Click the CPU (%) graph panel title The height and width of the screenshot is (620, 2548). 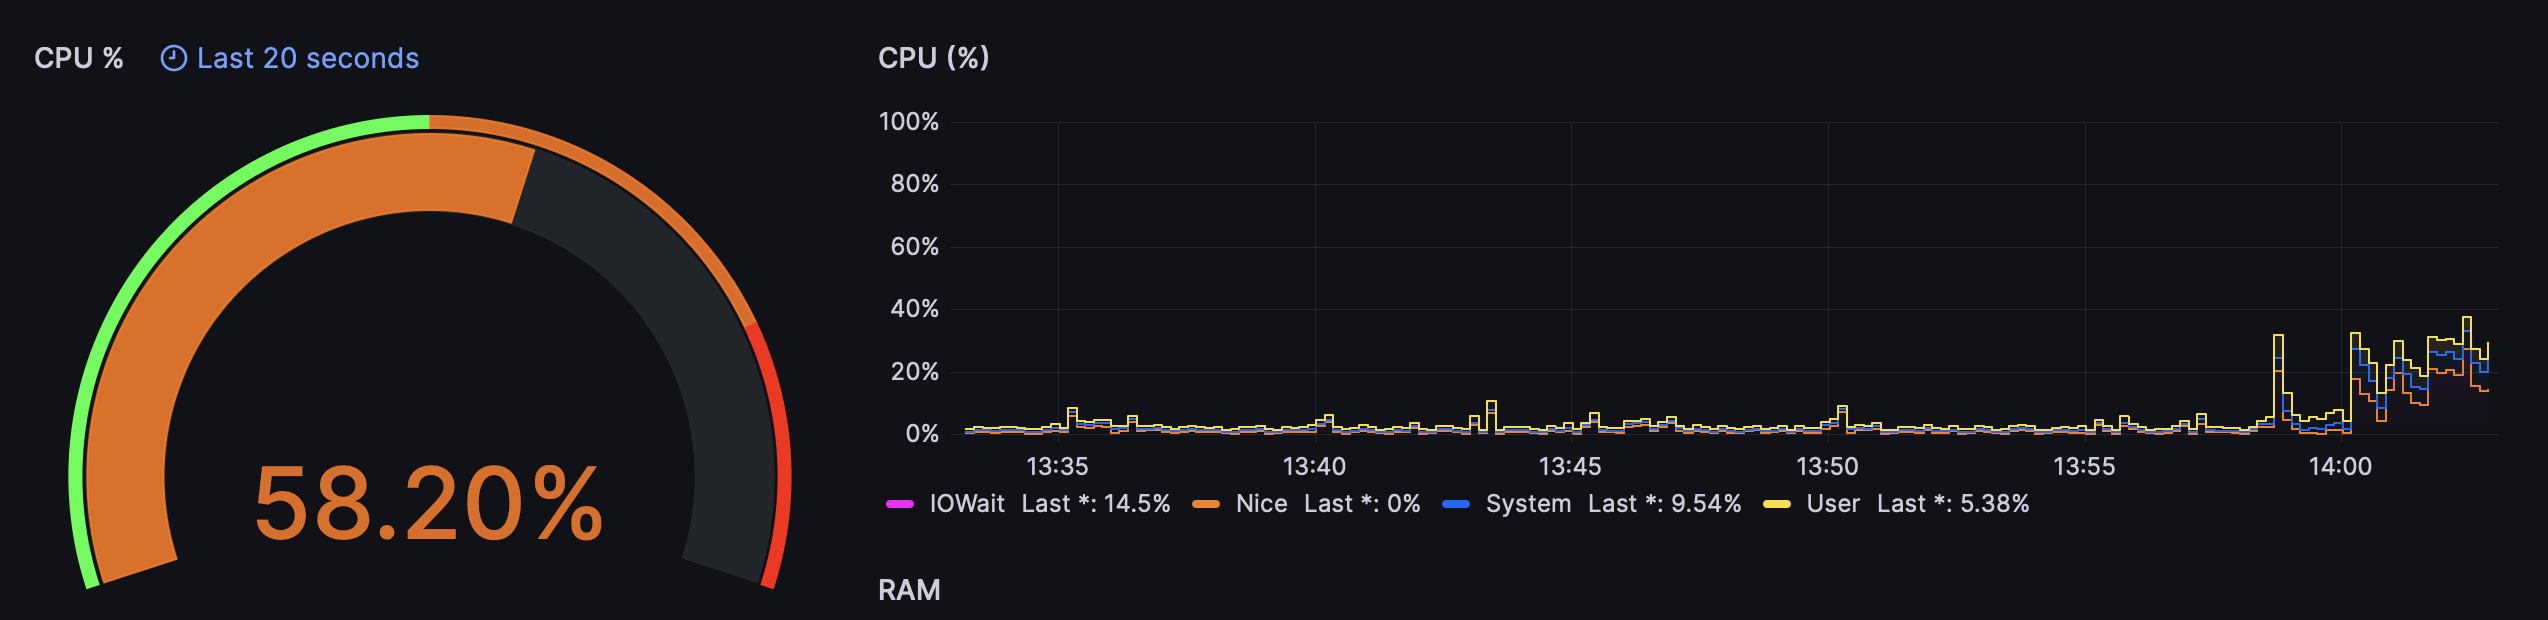(x=934, y=58)
